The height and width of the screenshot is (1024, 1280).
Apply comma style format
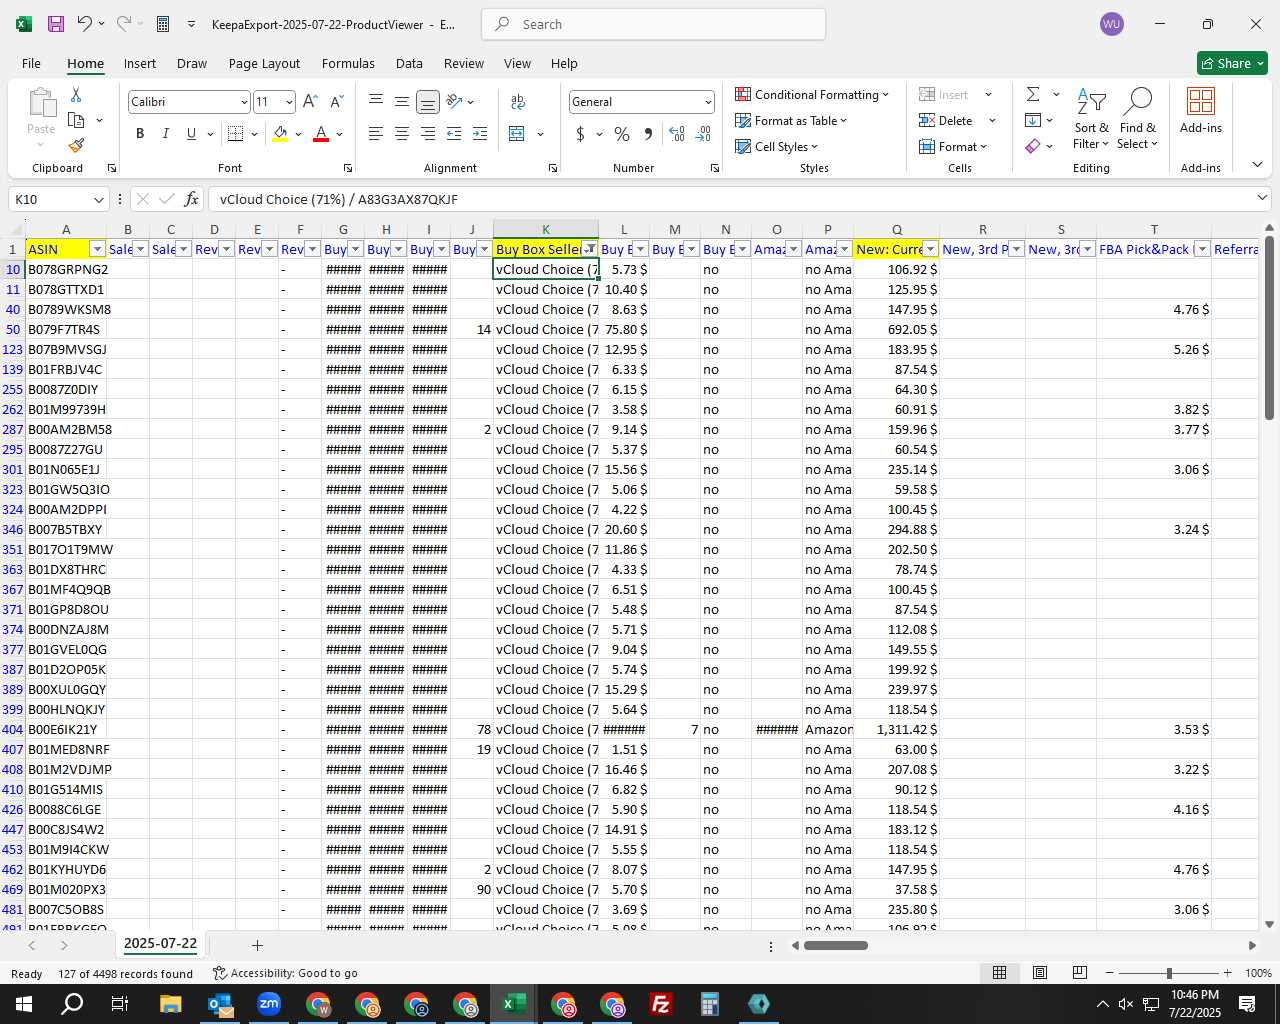[648, 133]
